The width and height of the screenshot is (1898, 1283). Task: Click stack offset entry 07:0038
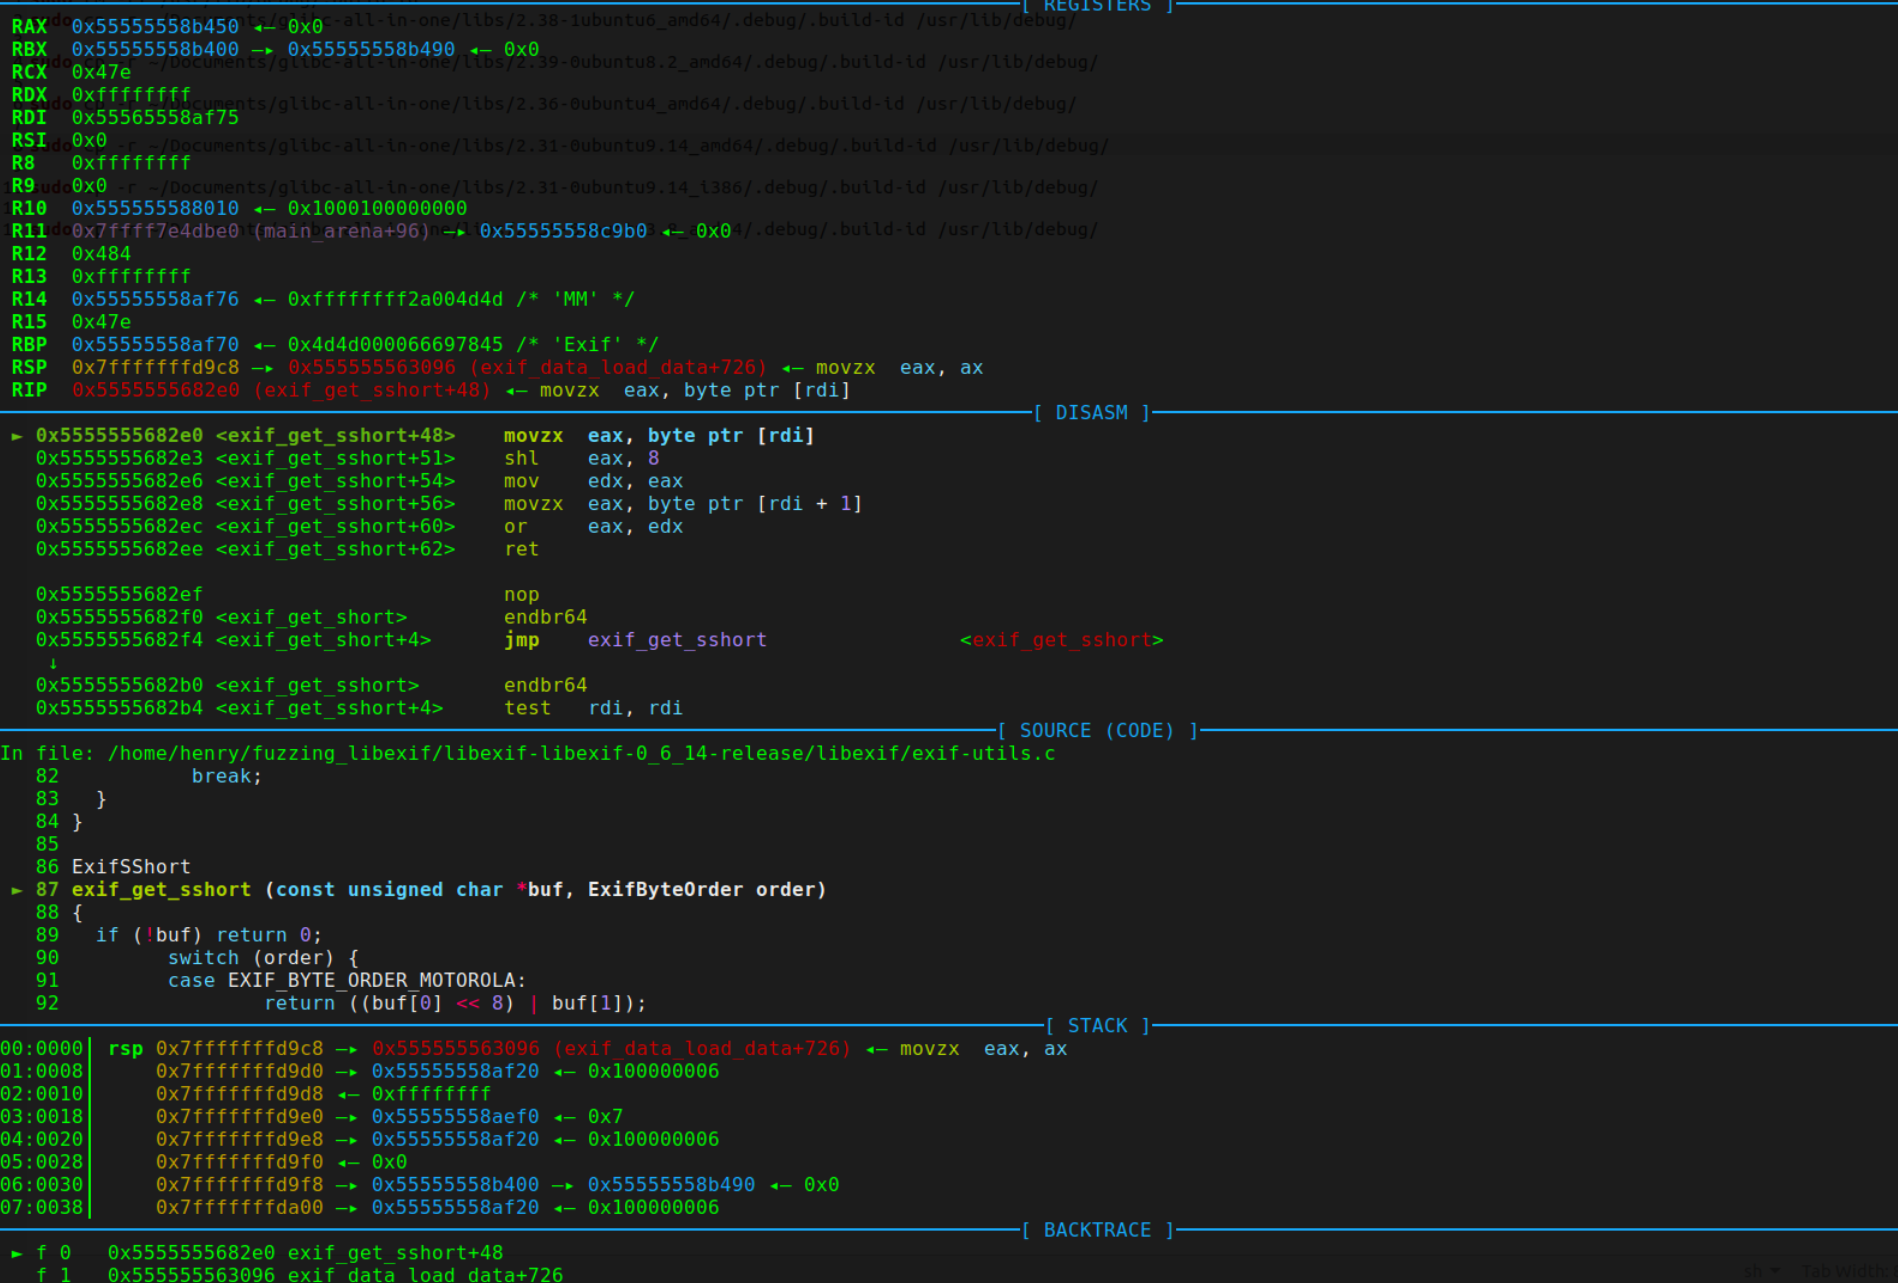[x=42, y=1208]
